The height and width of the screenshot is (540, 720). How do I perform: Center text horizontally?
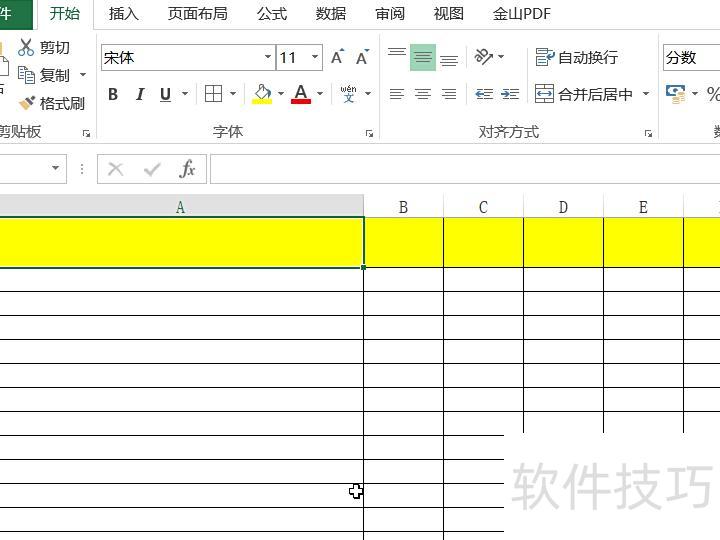(x=423, y=94)
